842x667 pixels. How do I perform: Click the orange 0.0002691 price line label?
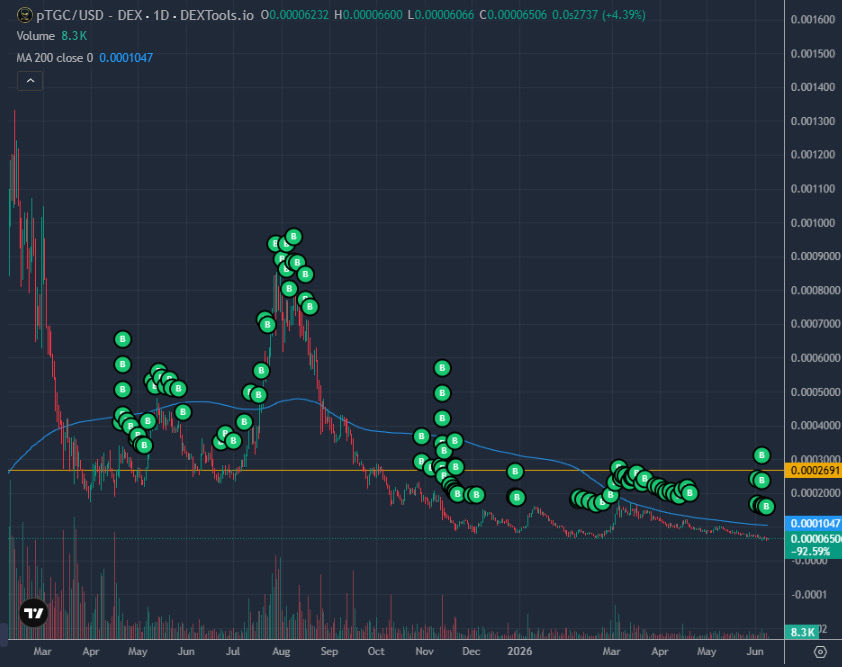click(x=814, y=470)
